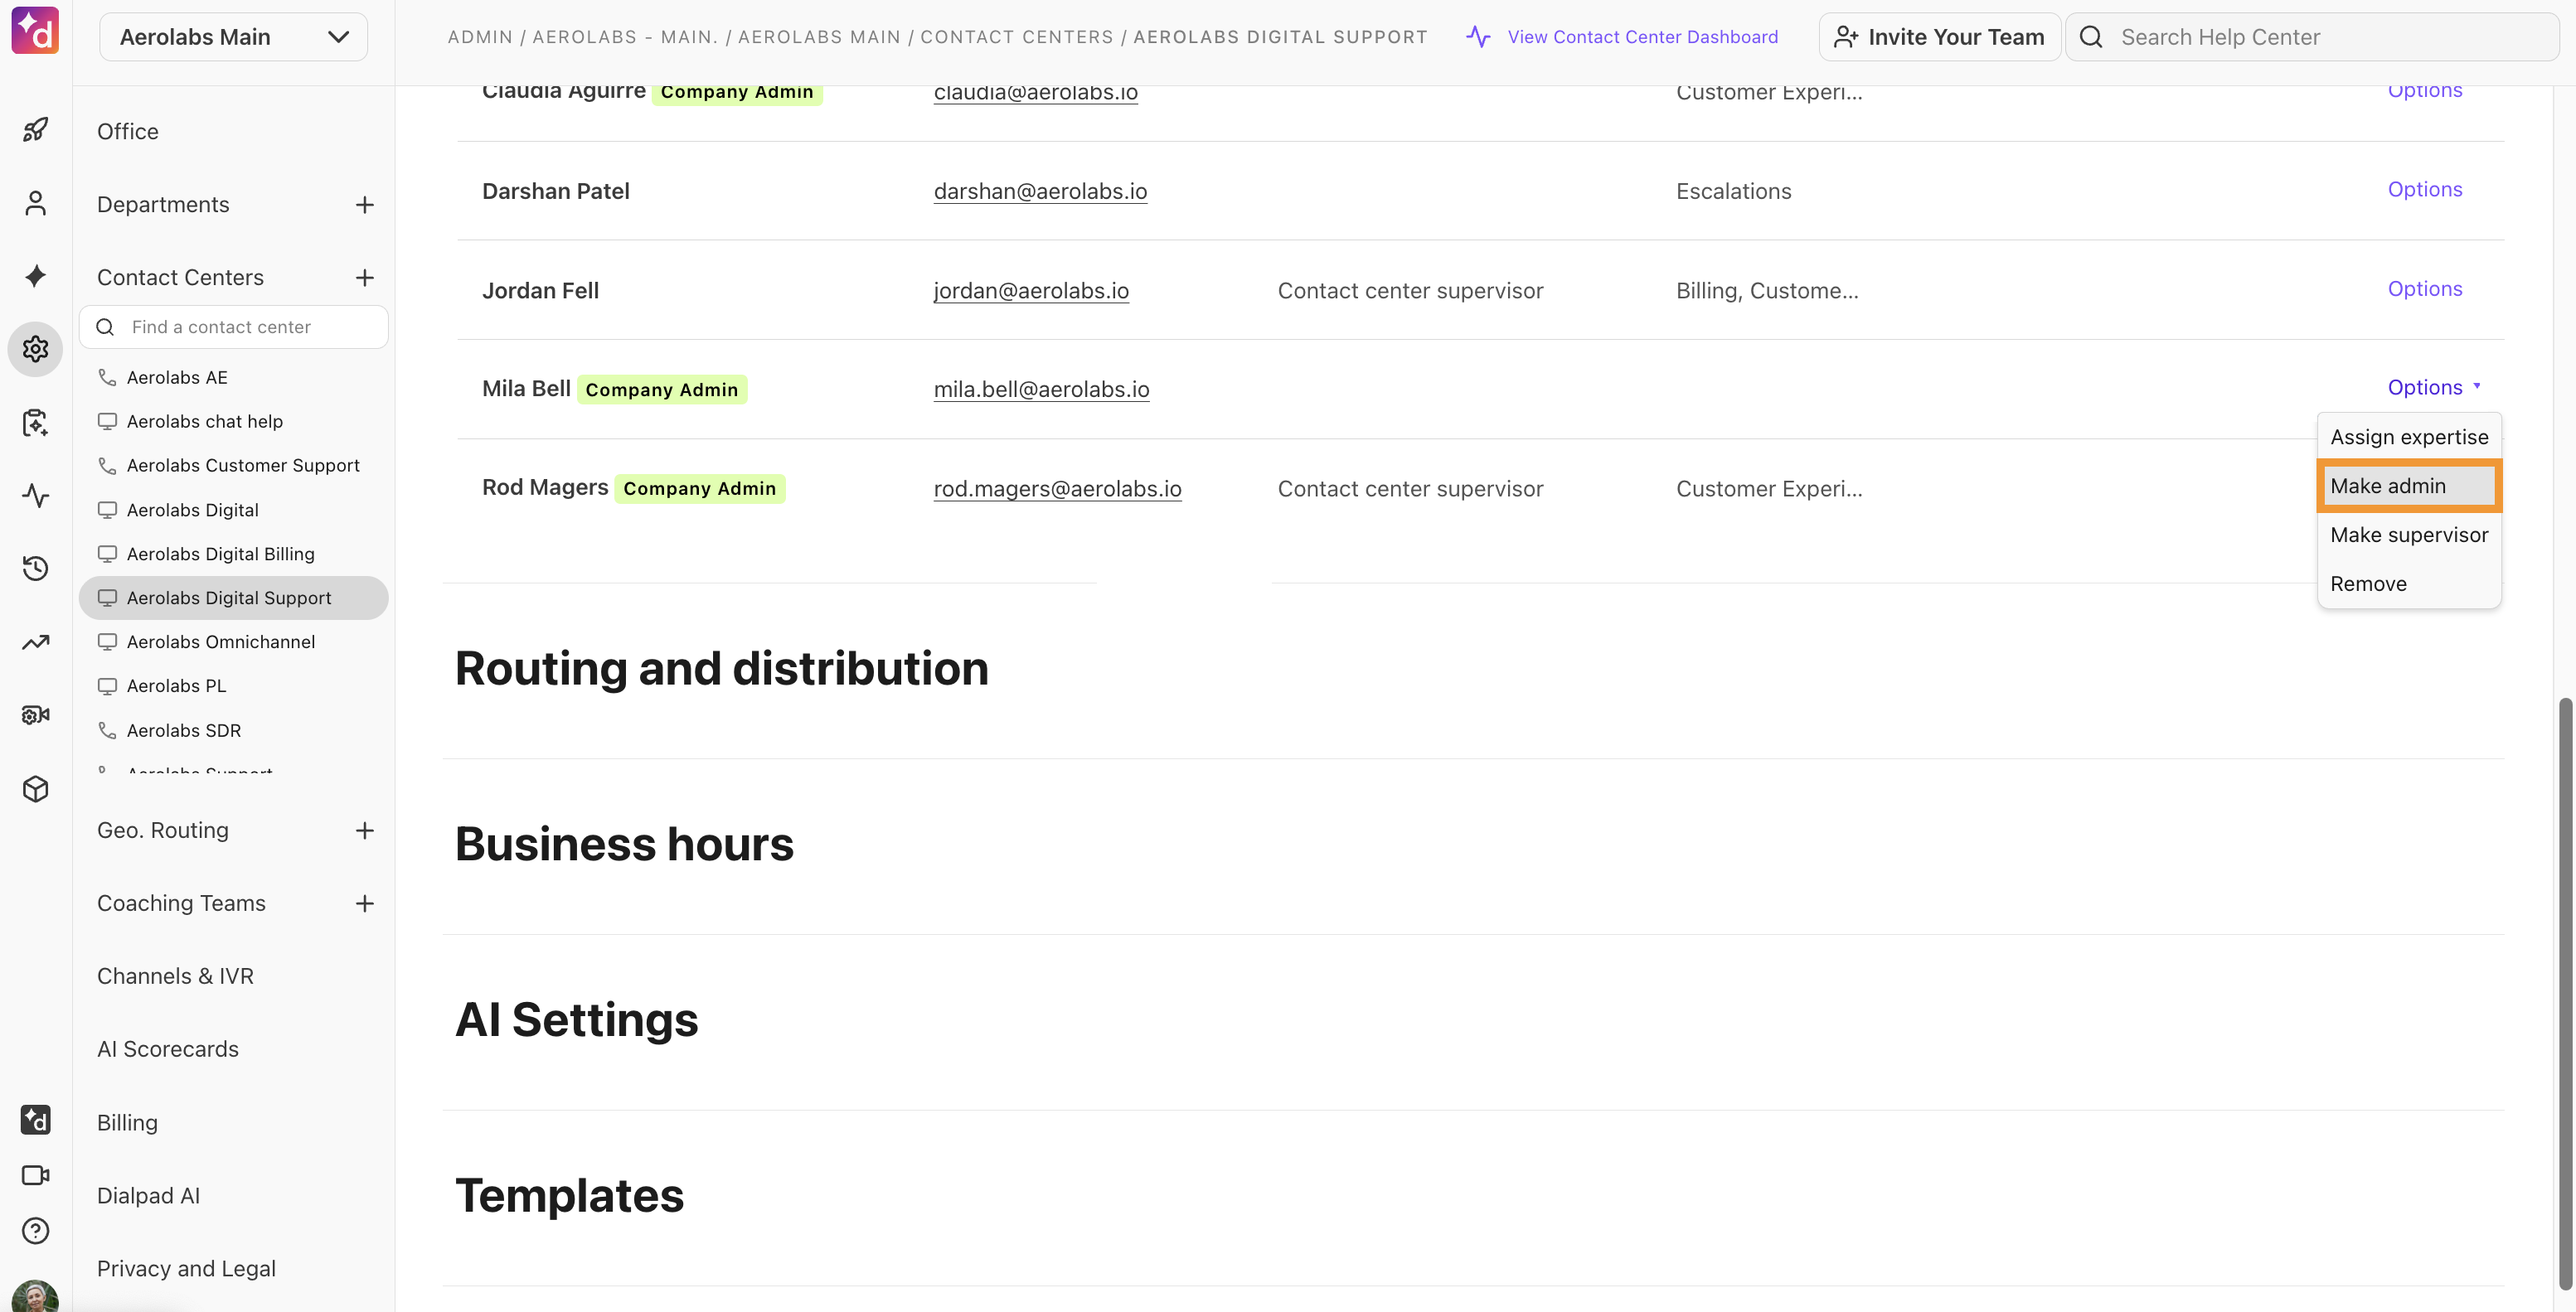The height and width of the screenshot is (1312, 2576).
Task: Open the video camera gear icon in sidebar
Action: (x=35, y=715)
